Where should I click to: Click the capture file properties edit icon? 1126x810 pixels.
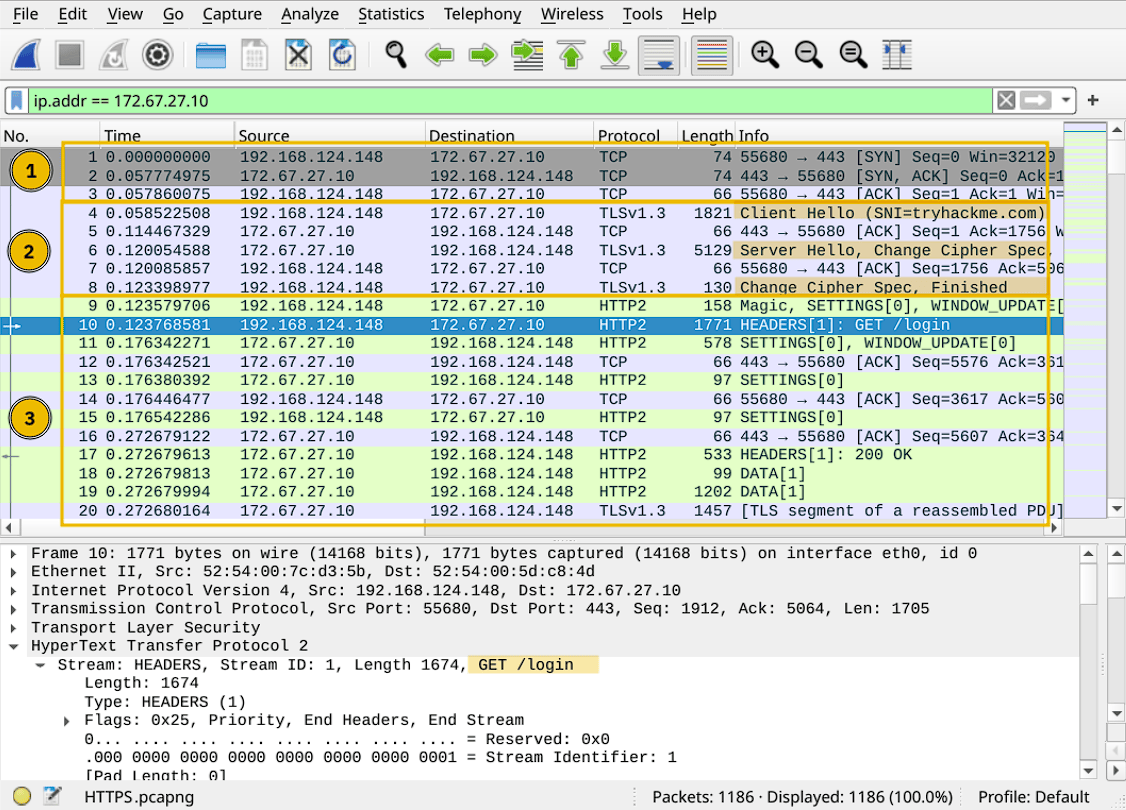[52, 796]
